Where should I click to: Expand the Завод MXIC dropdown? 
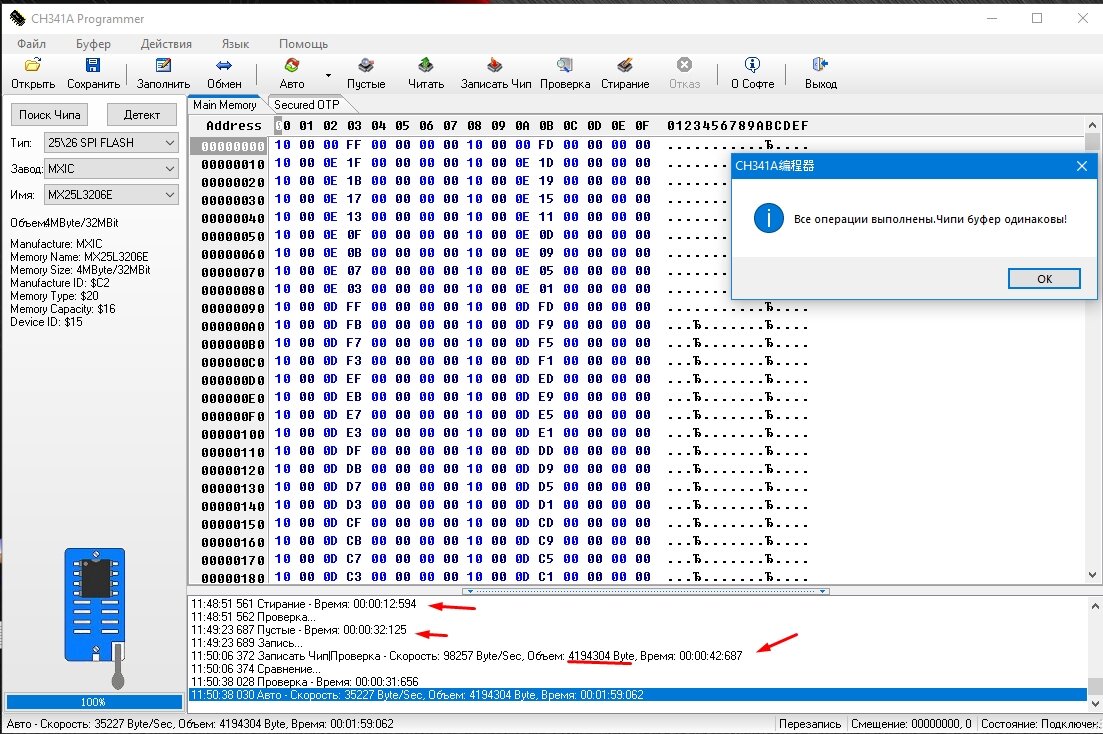(111, 169)
